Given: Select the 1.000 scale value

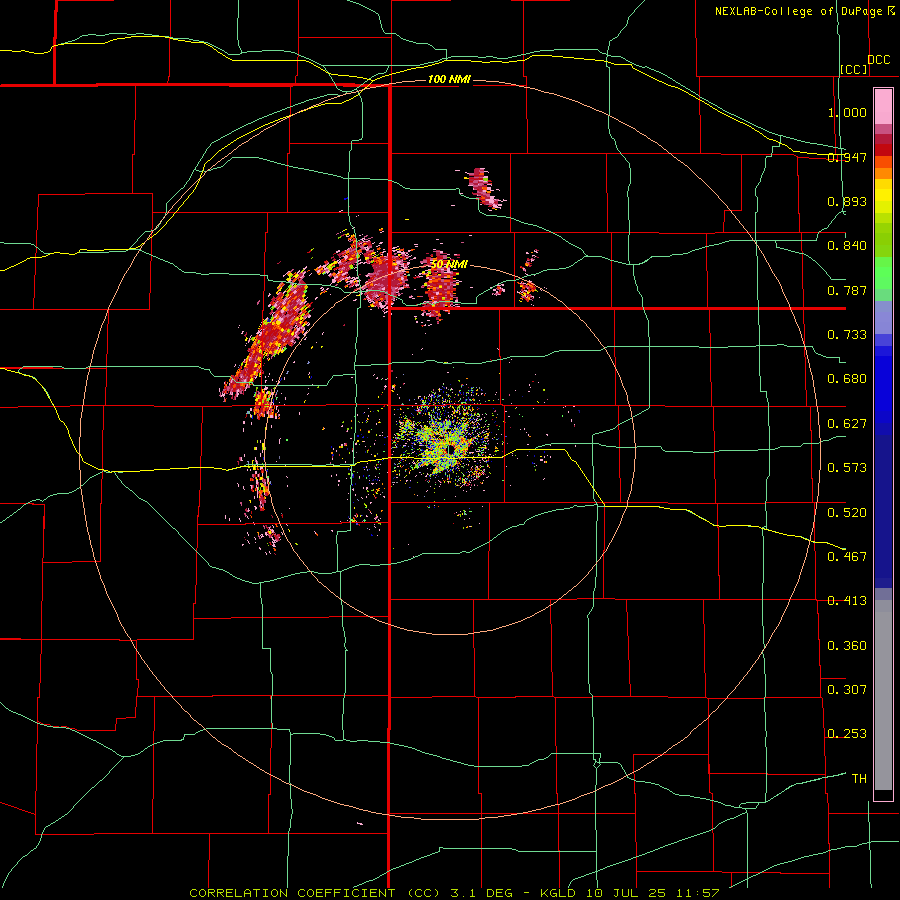Looking at the screenshot, I should point(847,112).
